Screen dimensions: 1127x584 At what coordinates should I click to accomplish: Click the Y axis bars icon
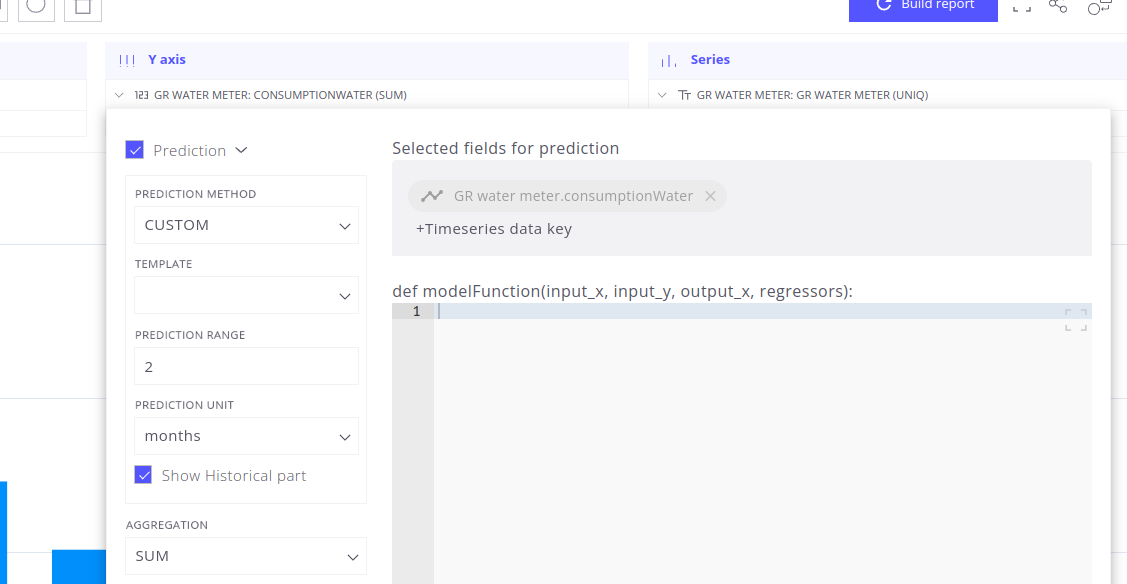126,60
